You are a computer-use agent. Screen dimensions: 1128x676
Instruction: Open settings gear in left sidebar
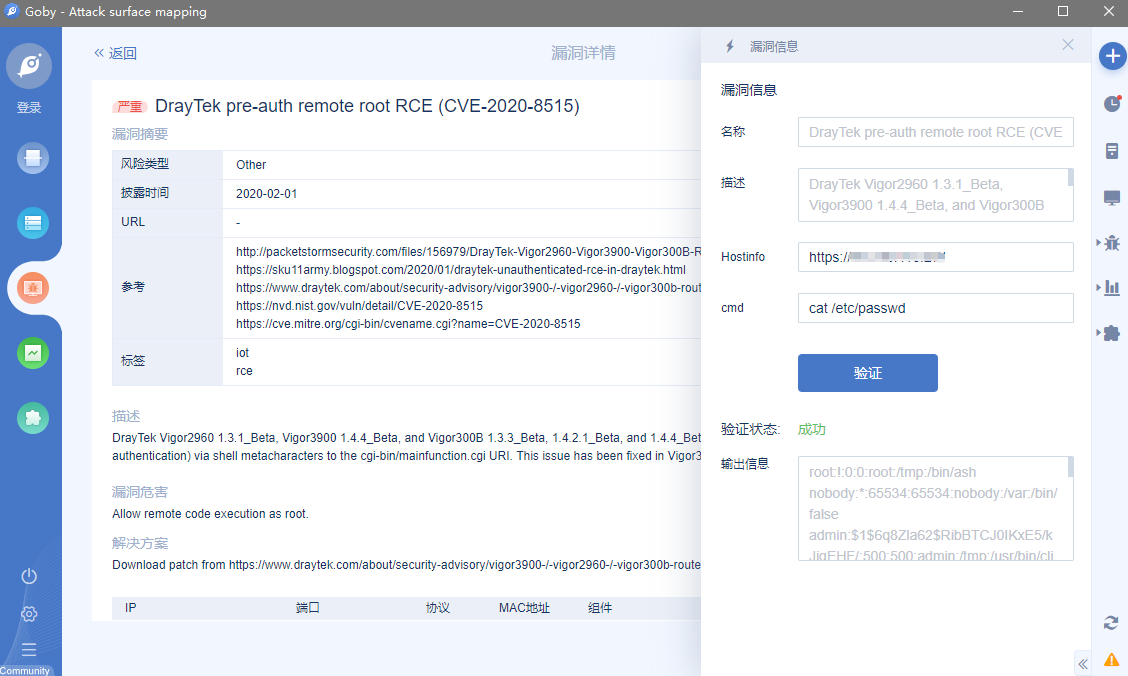[x=29, y=613]
